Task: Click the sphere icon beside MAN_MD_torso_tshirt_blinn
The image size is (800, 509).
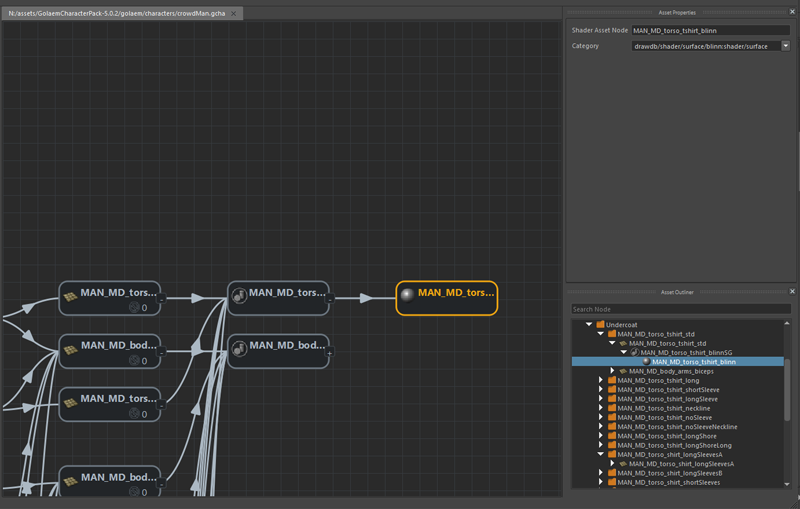Action: click(x=646, y=362)
